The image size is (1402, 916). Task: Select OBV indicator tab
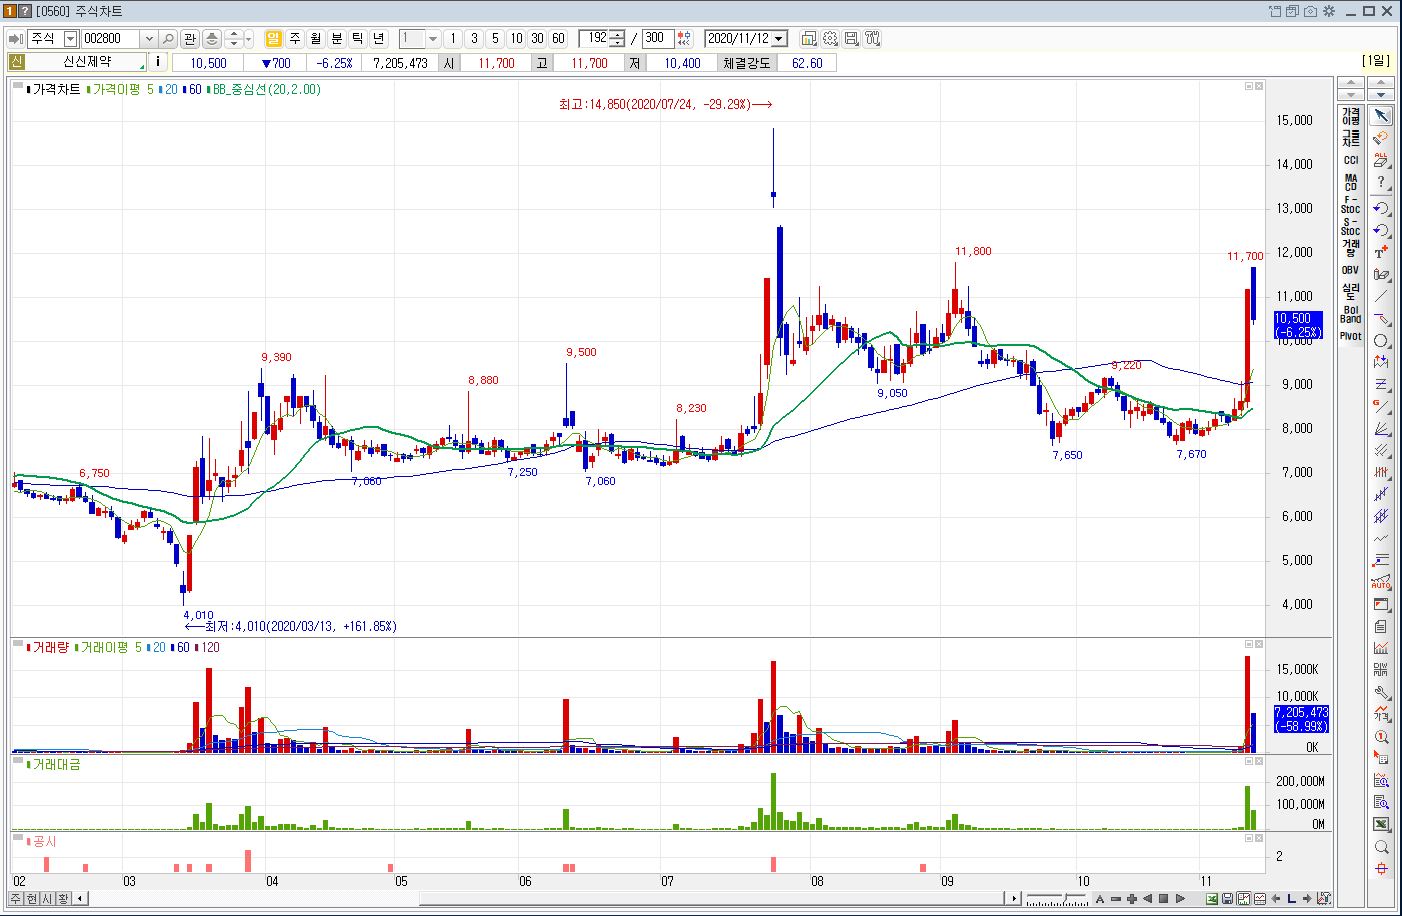pos(1351,270)
